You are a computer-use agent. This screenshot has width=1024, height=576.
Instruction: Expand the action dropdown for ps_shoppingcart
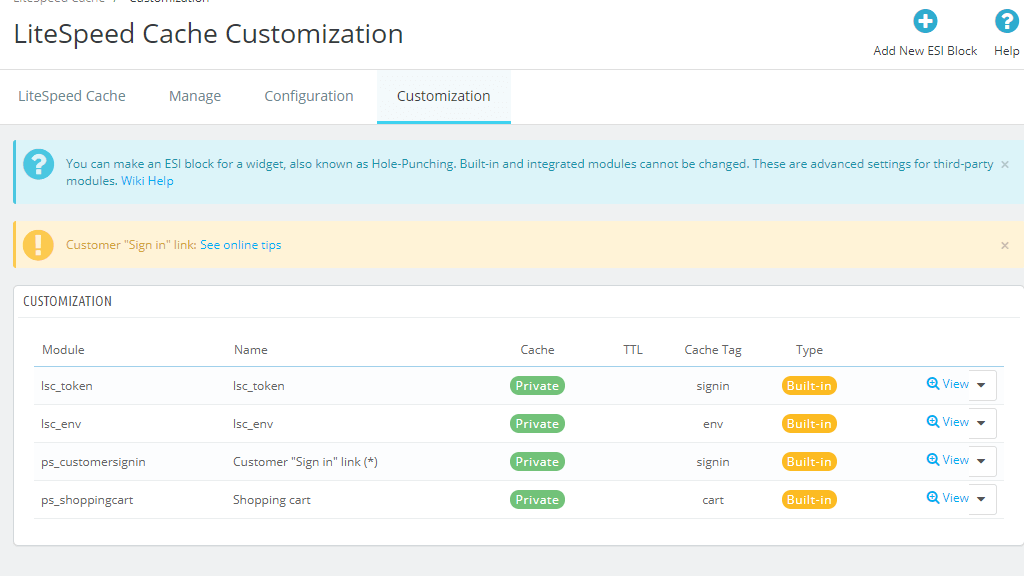click(x=982, y=499)
